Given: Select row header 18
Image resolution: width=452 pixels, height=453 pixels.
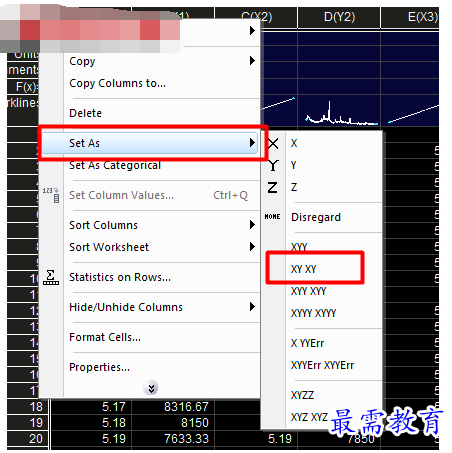Looking at the screenshot, I should (x=28, y=407).
